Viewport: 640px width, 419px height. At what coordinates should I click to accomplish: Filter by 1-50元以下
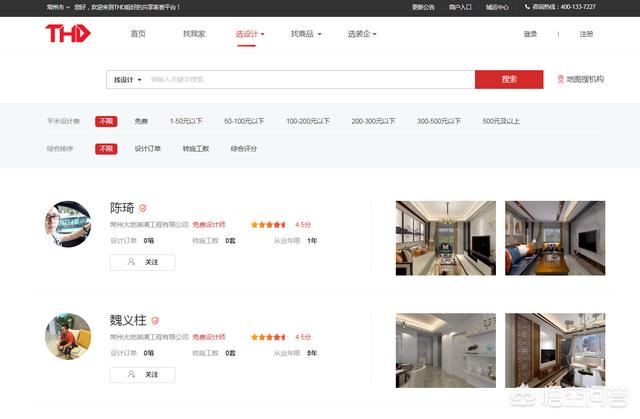point(186,121)
